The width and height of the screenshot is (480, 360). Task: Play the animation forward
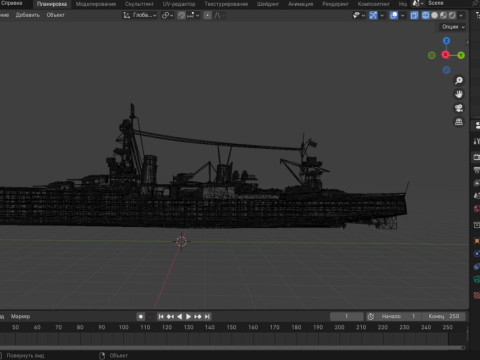188,316
